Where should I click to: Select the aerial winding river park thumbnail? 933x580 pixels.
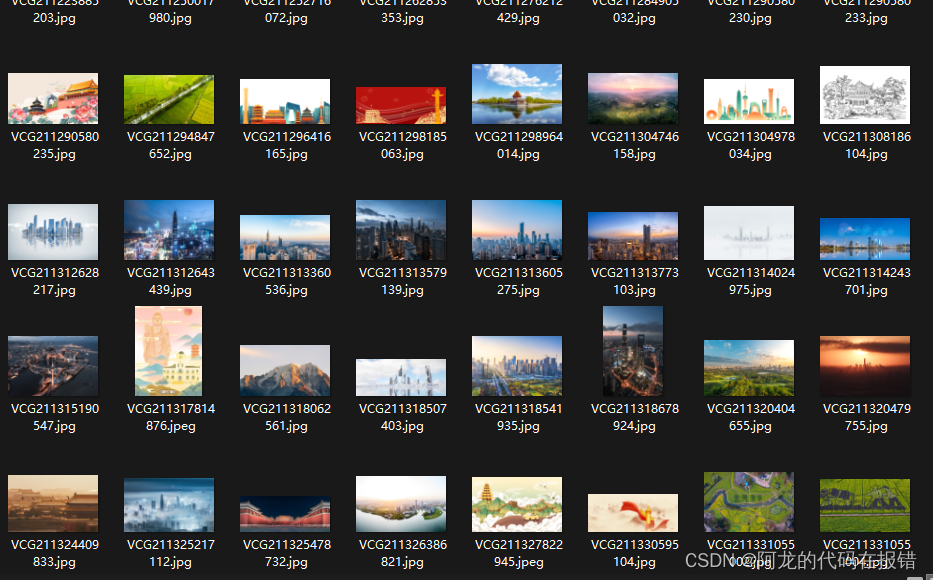coord(749,501)
